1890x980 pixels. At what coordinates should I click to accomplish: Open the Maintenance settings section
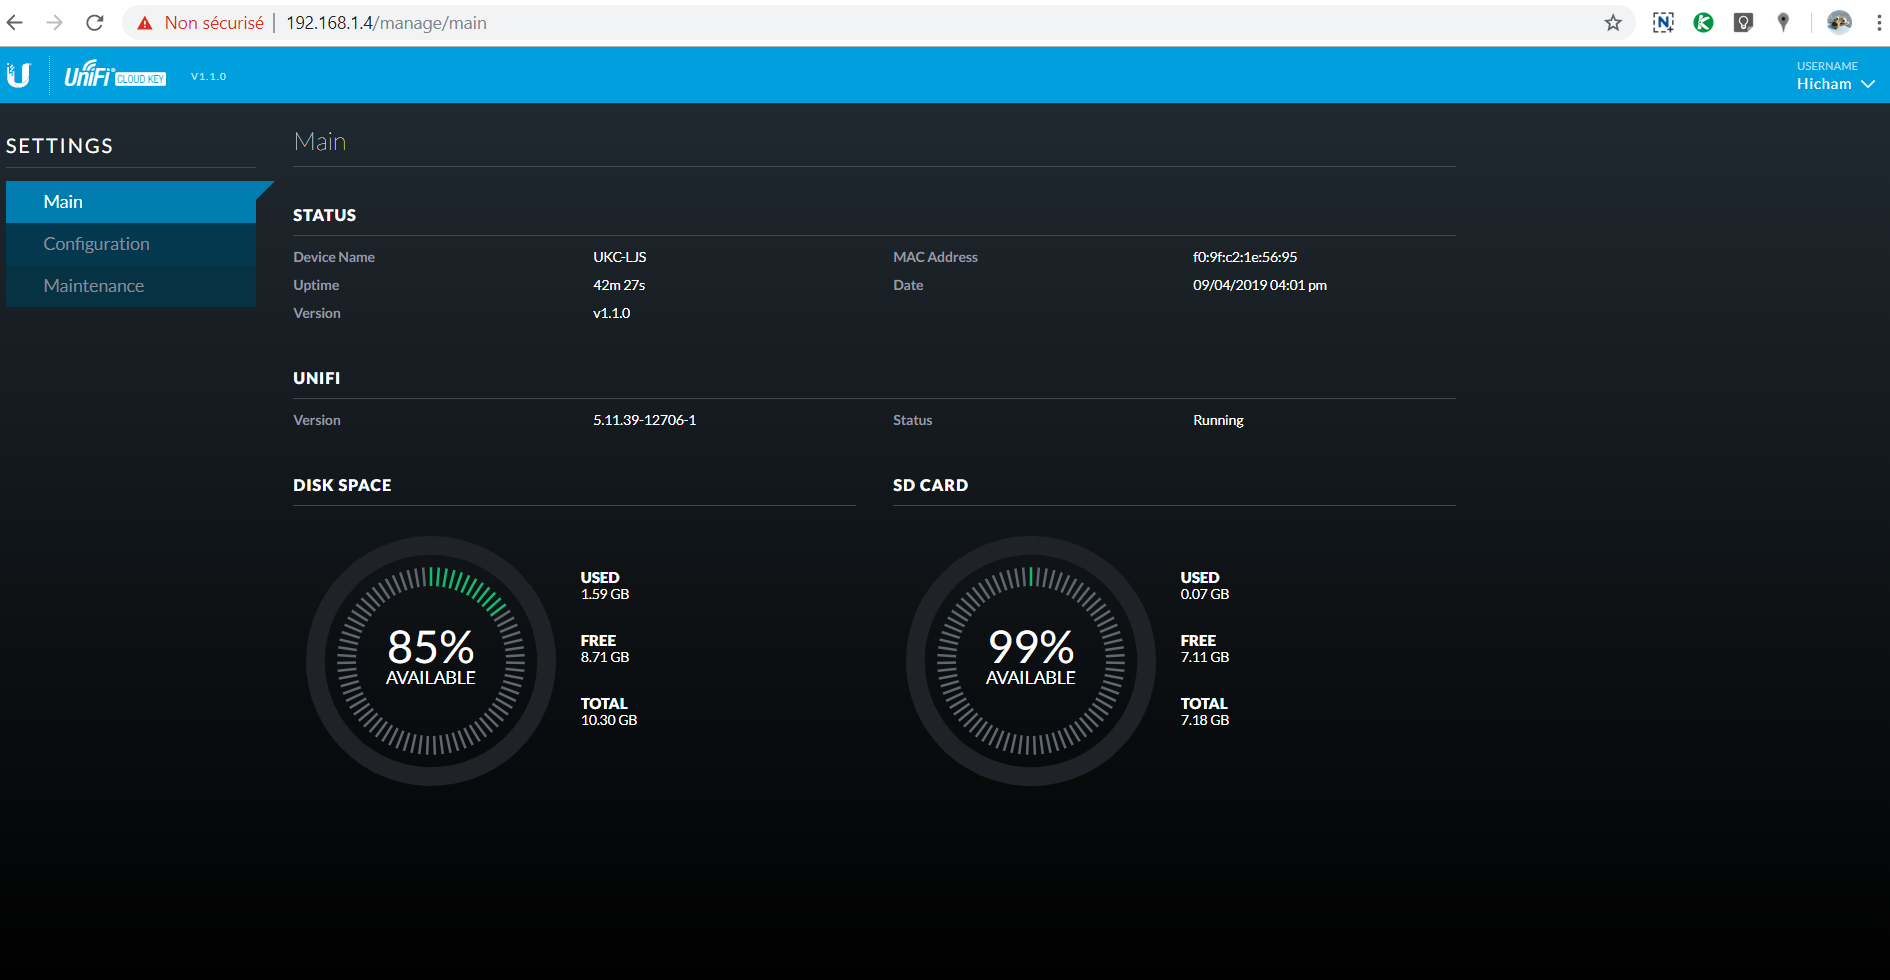(94, 286)
